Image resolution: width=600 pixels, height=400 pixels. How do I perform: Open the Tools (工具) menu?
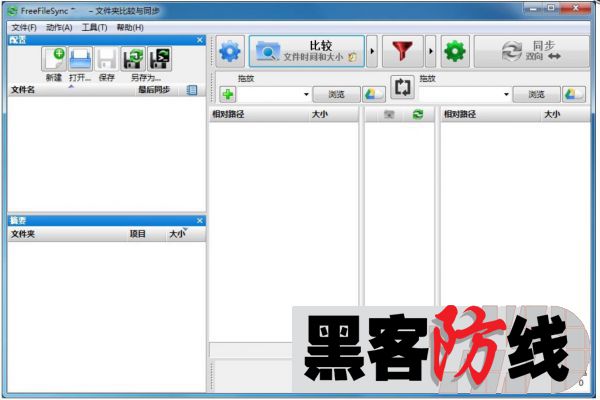(94, 28)
